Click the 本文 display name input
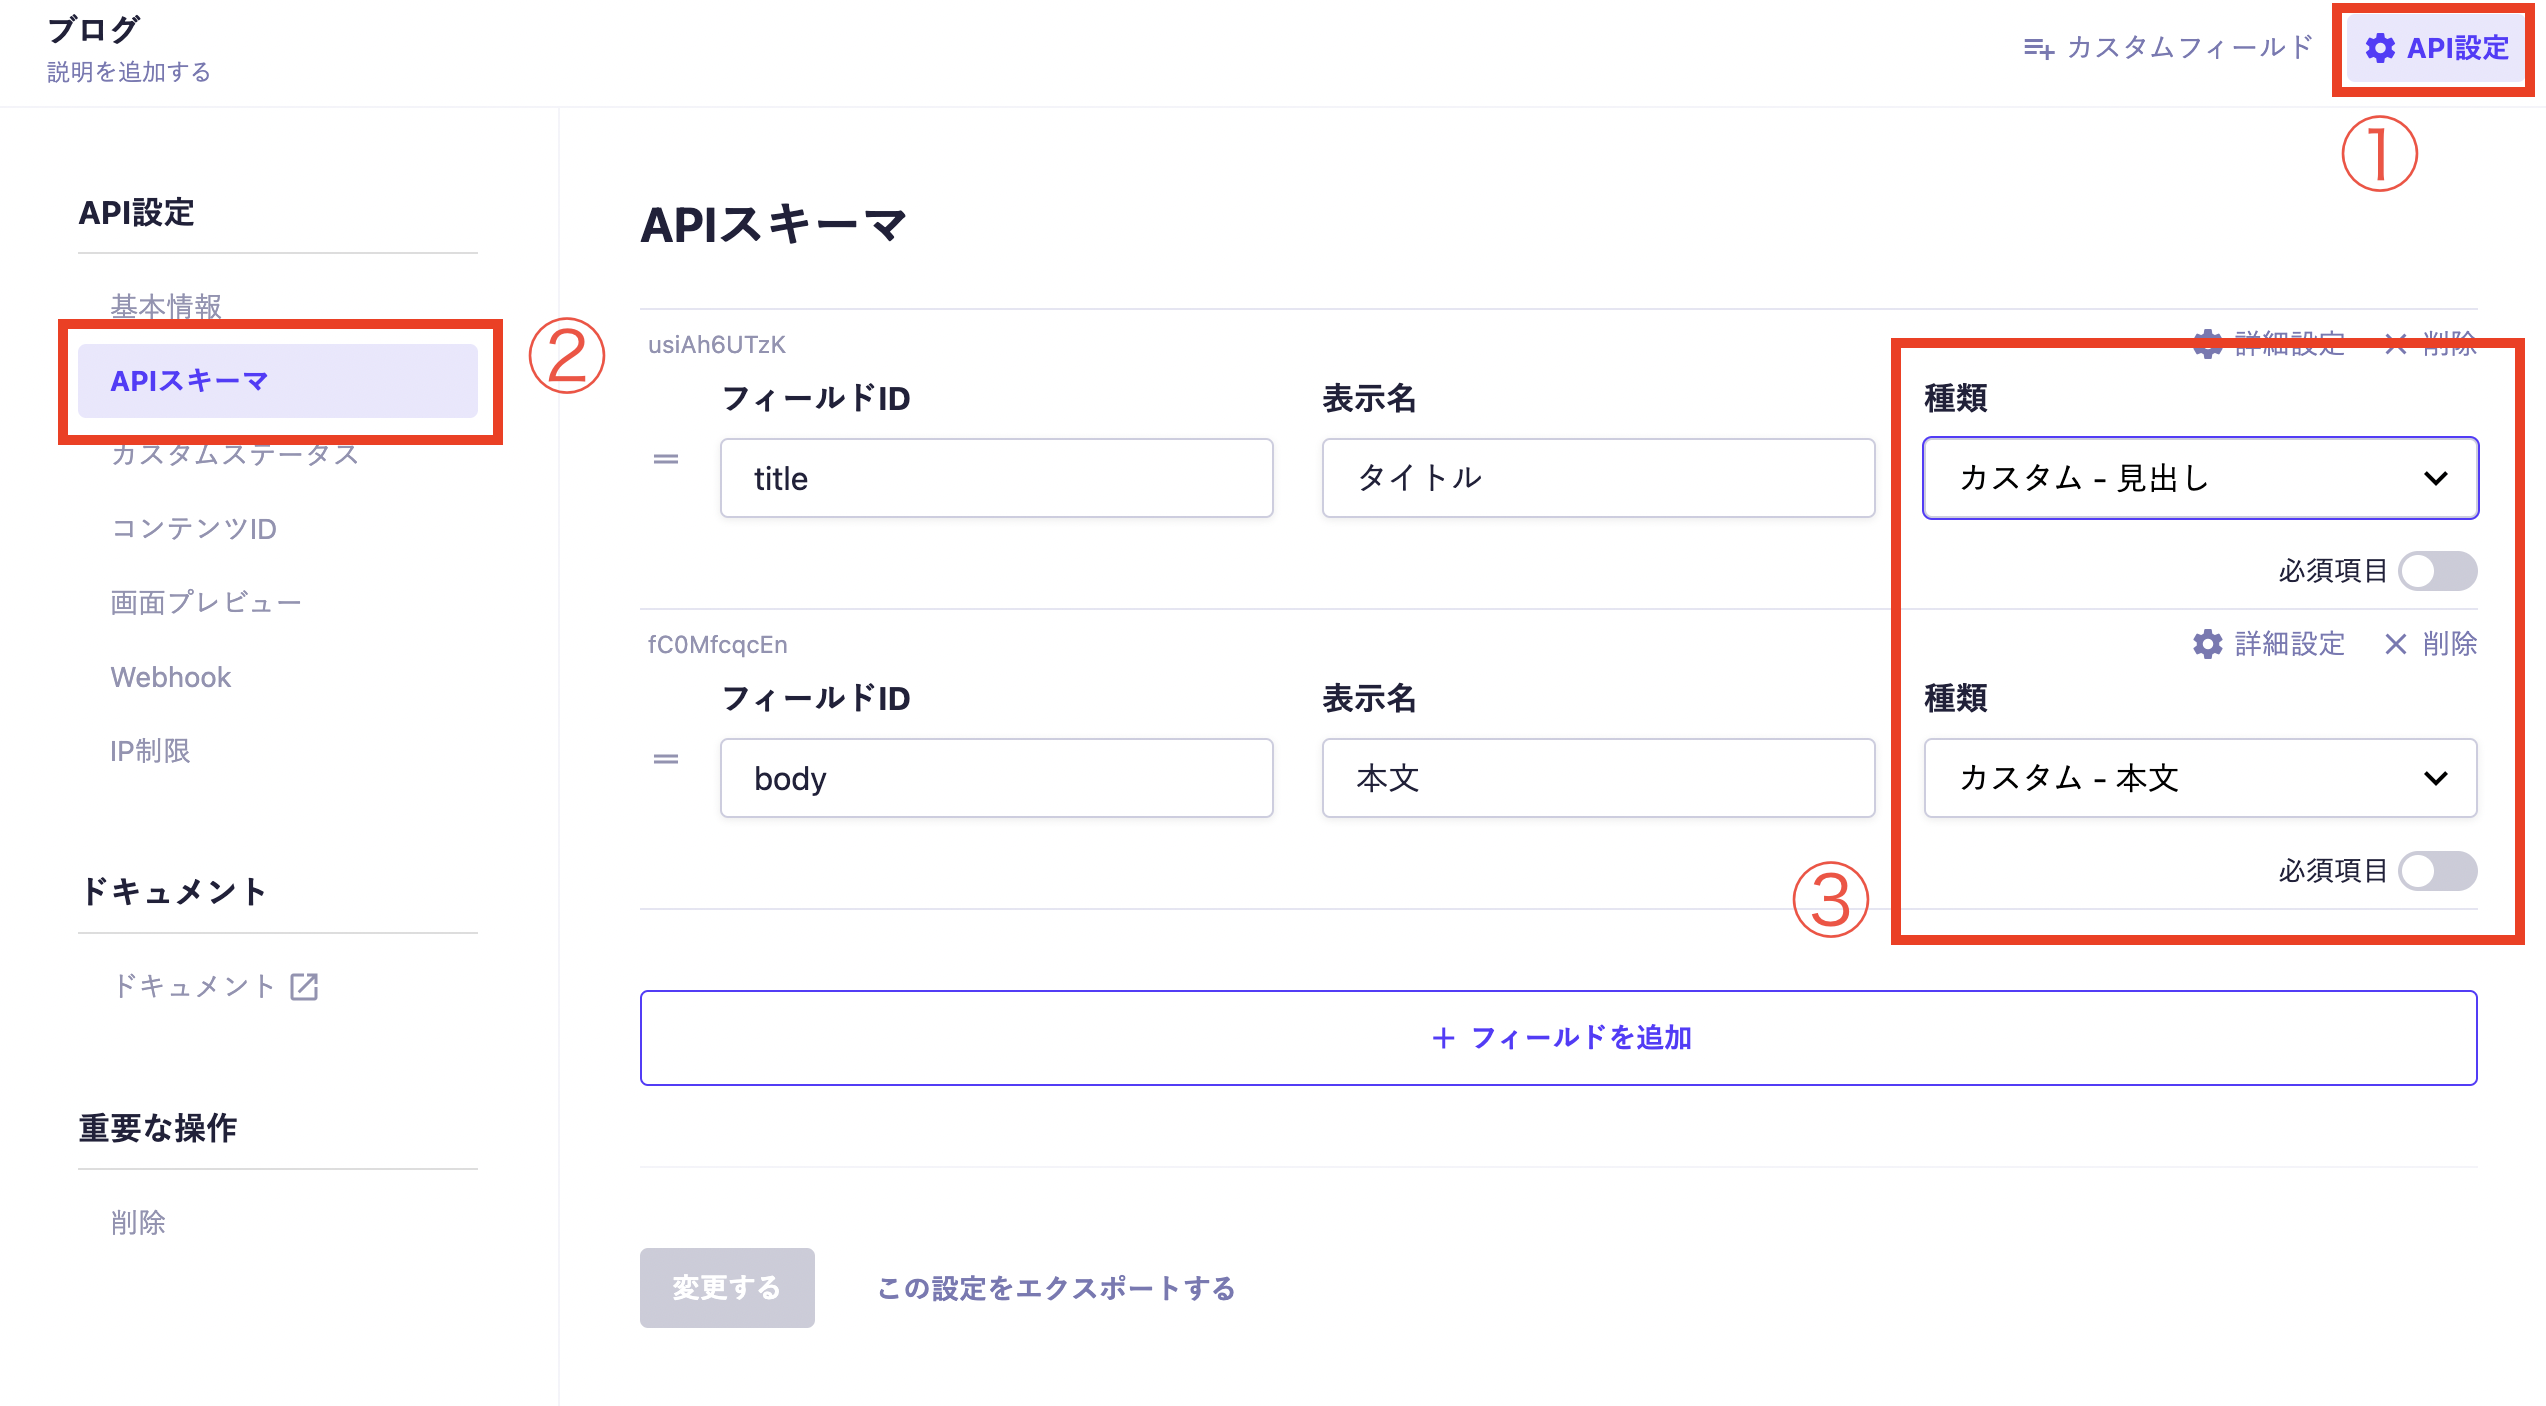 pos(1597,778)
